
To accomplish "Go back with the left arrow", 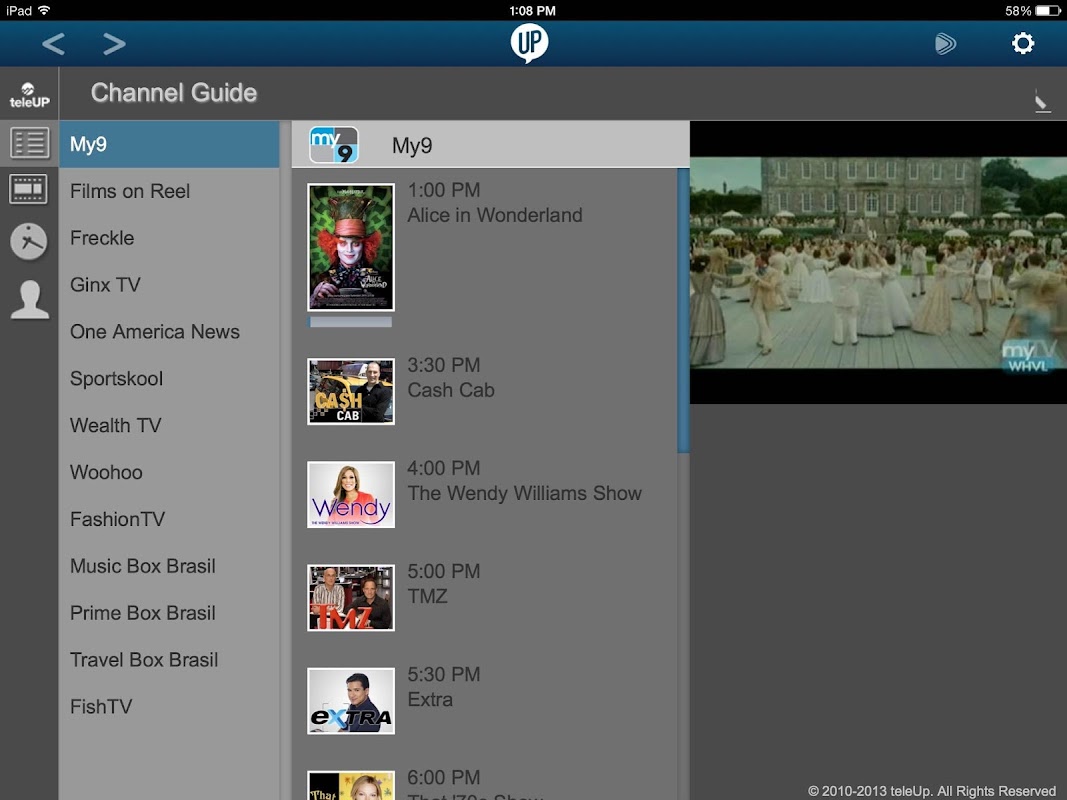I will (x=53, y=44).
